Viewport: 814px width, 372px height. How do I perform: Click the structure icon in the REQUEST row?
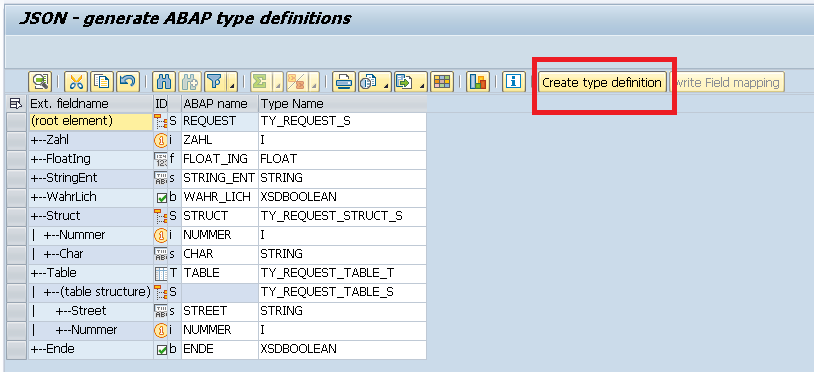click(160, 121)
